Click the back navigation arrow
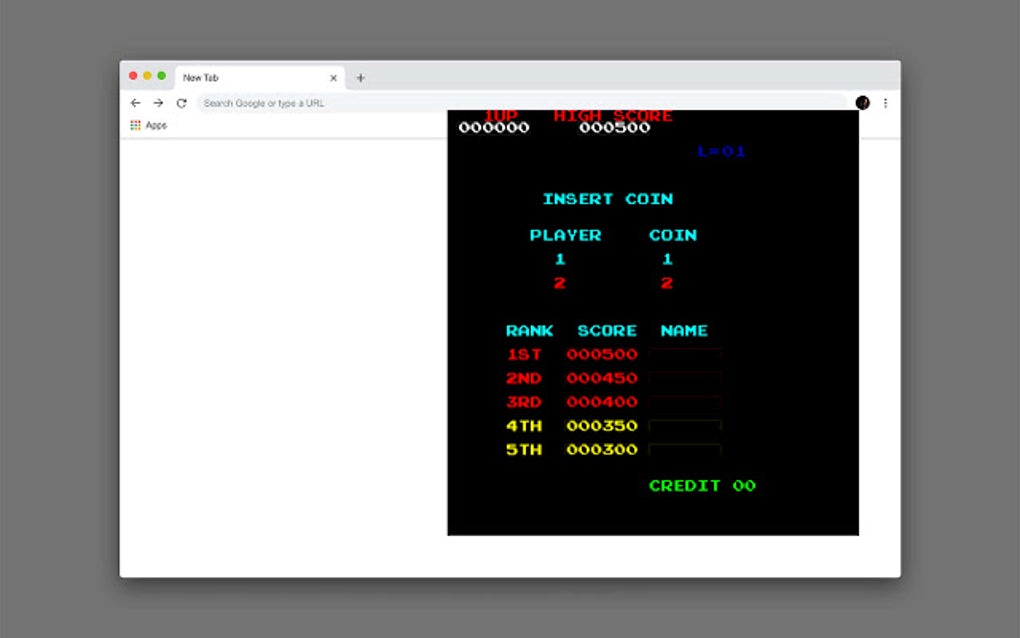Viewport: 1020px width, 638px height. point(135,102)
